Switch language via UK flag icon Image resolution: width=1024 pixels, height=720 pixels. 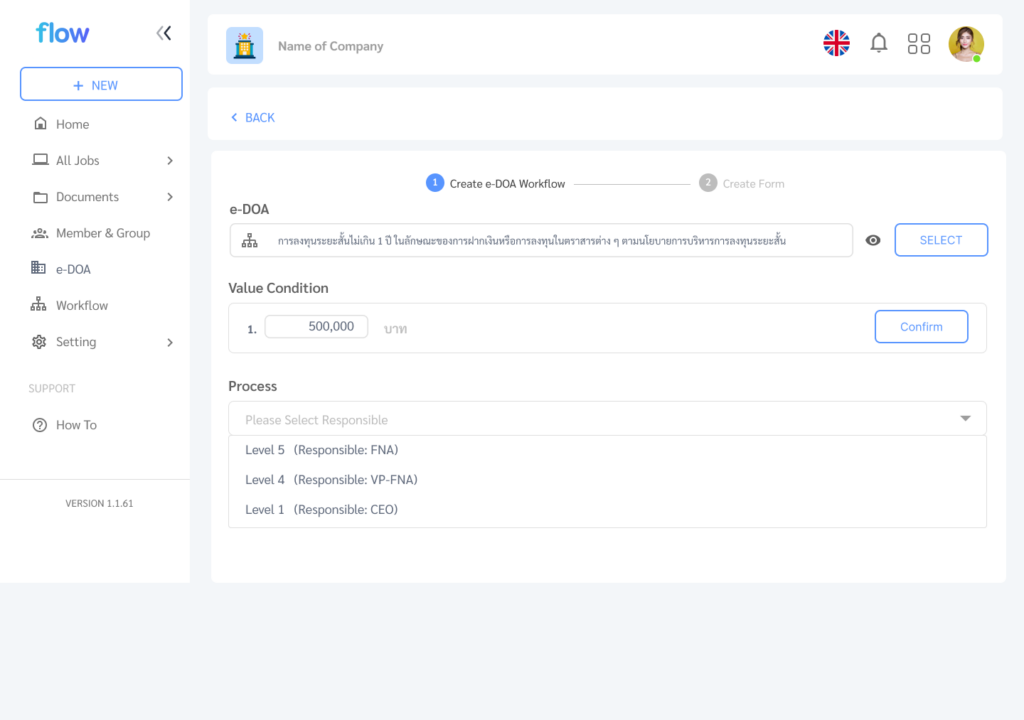point(837,43)
